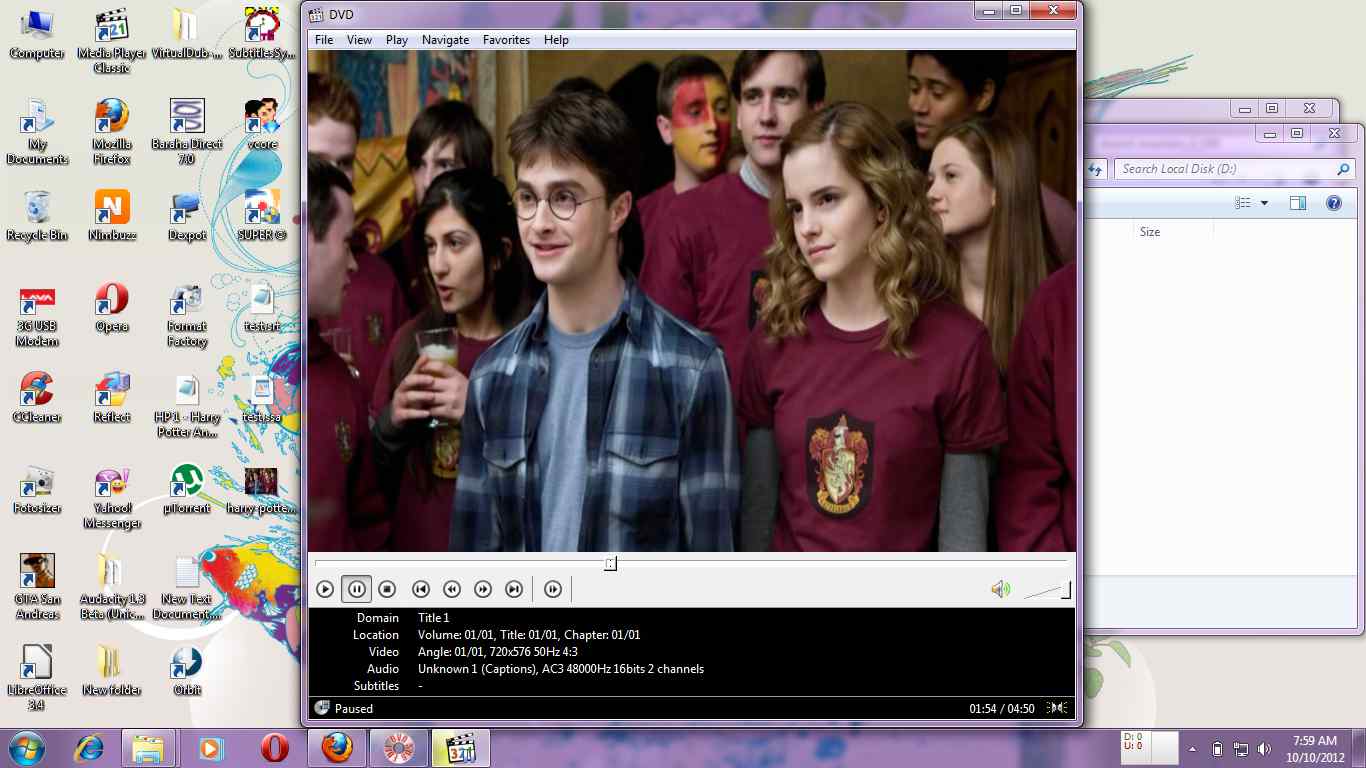Select the Opera desktop shortcut

pos(112,308)
